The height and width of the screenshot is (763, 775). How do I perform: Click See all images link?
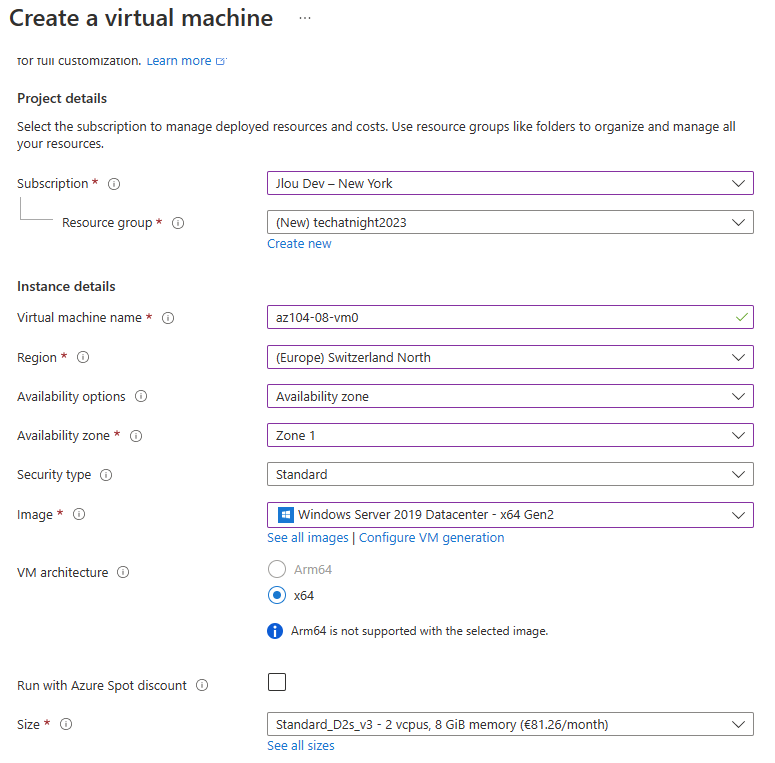(308, 538)
